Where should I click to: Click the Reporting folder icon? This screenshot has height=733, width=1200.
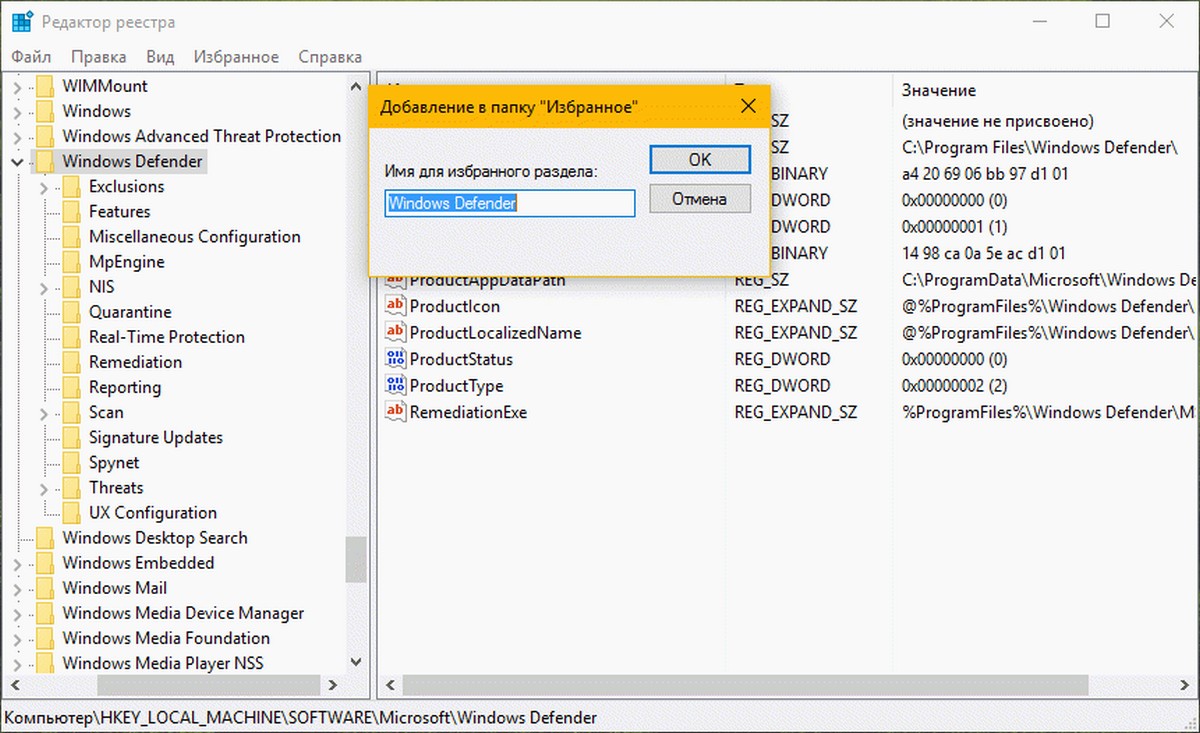pos(70,387)
